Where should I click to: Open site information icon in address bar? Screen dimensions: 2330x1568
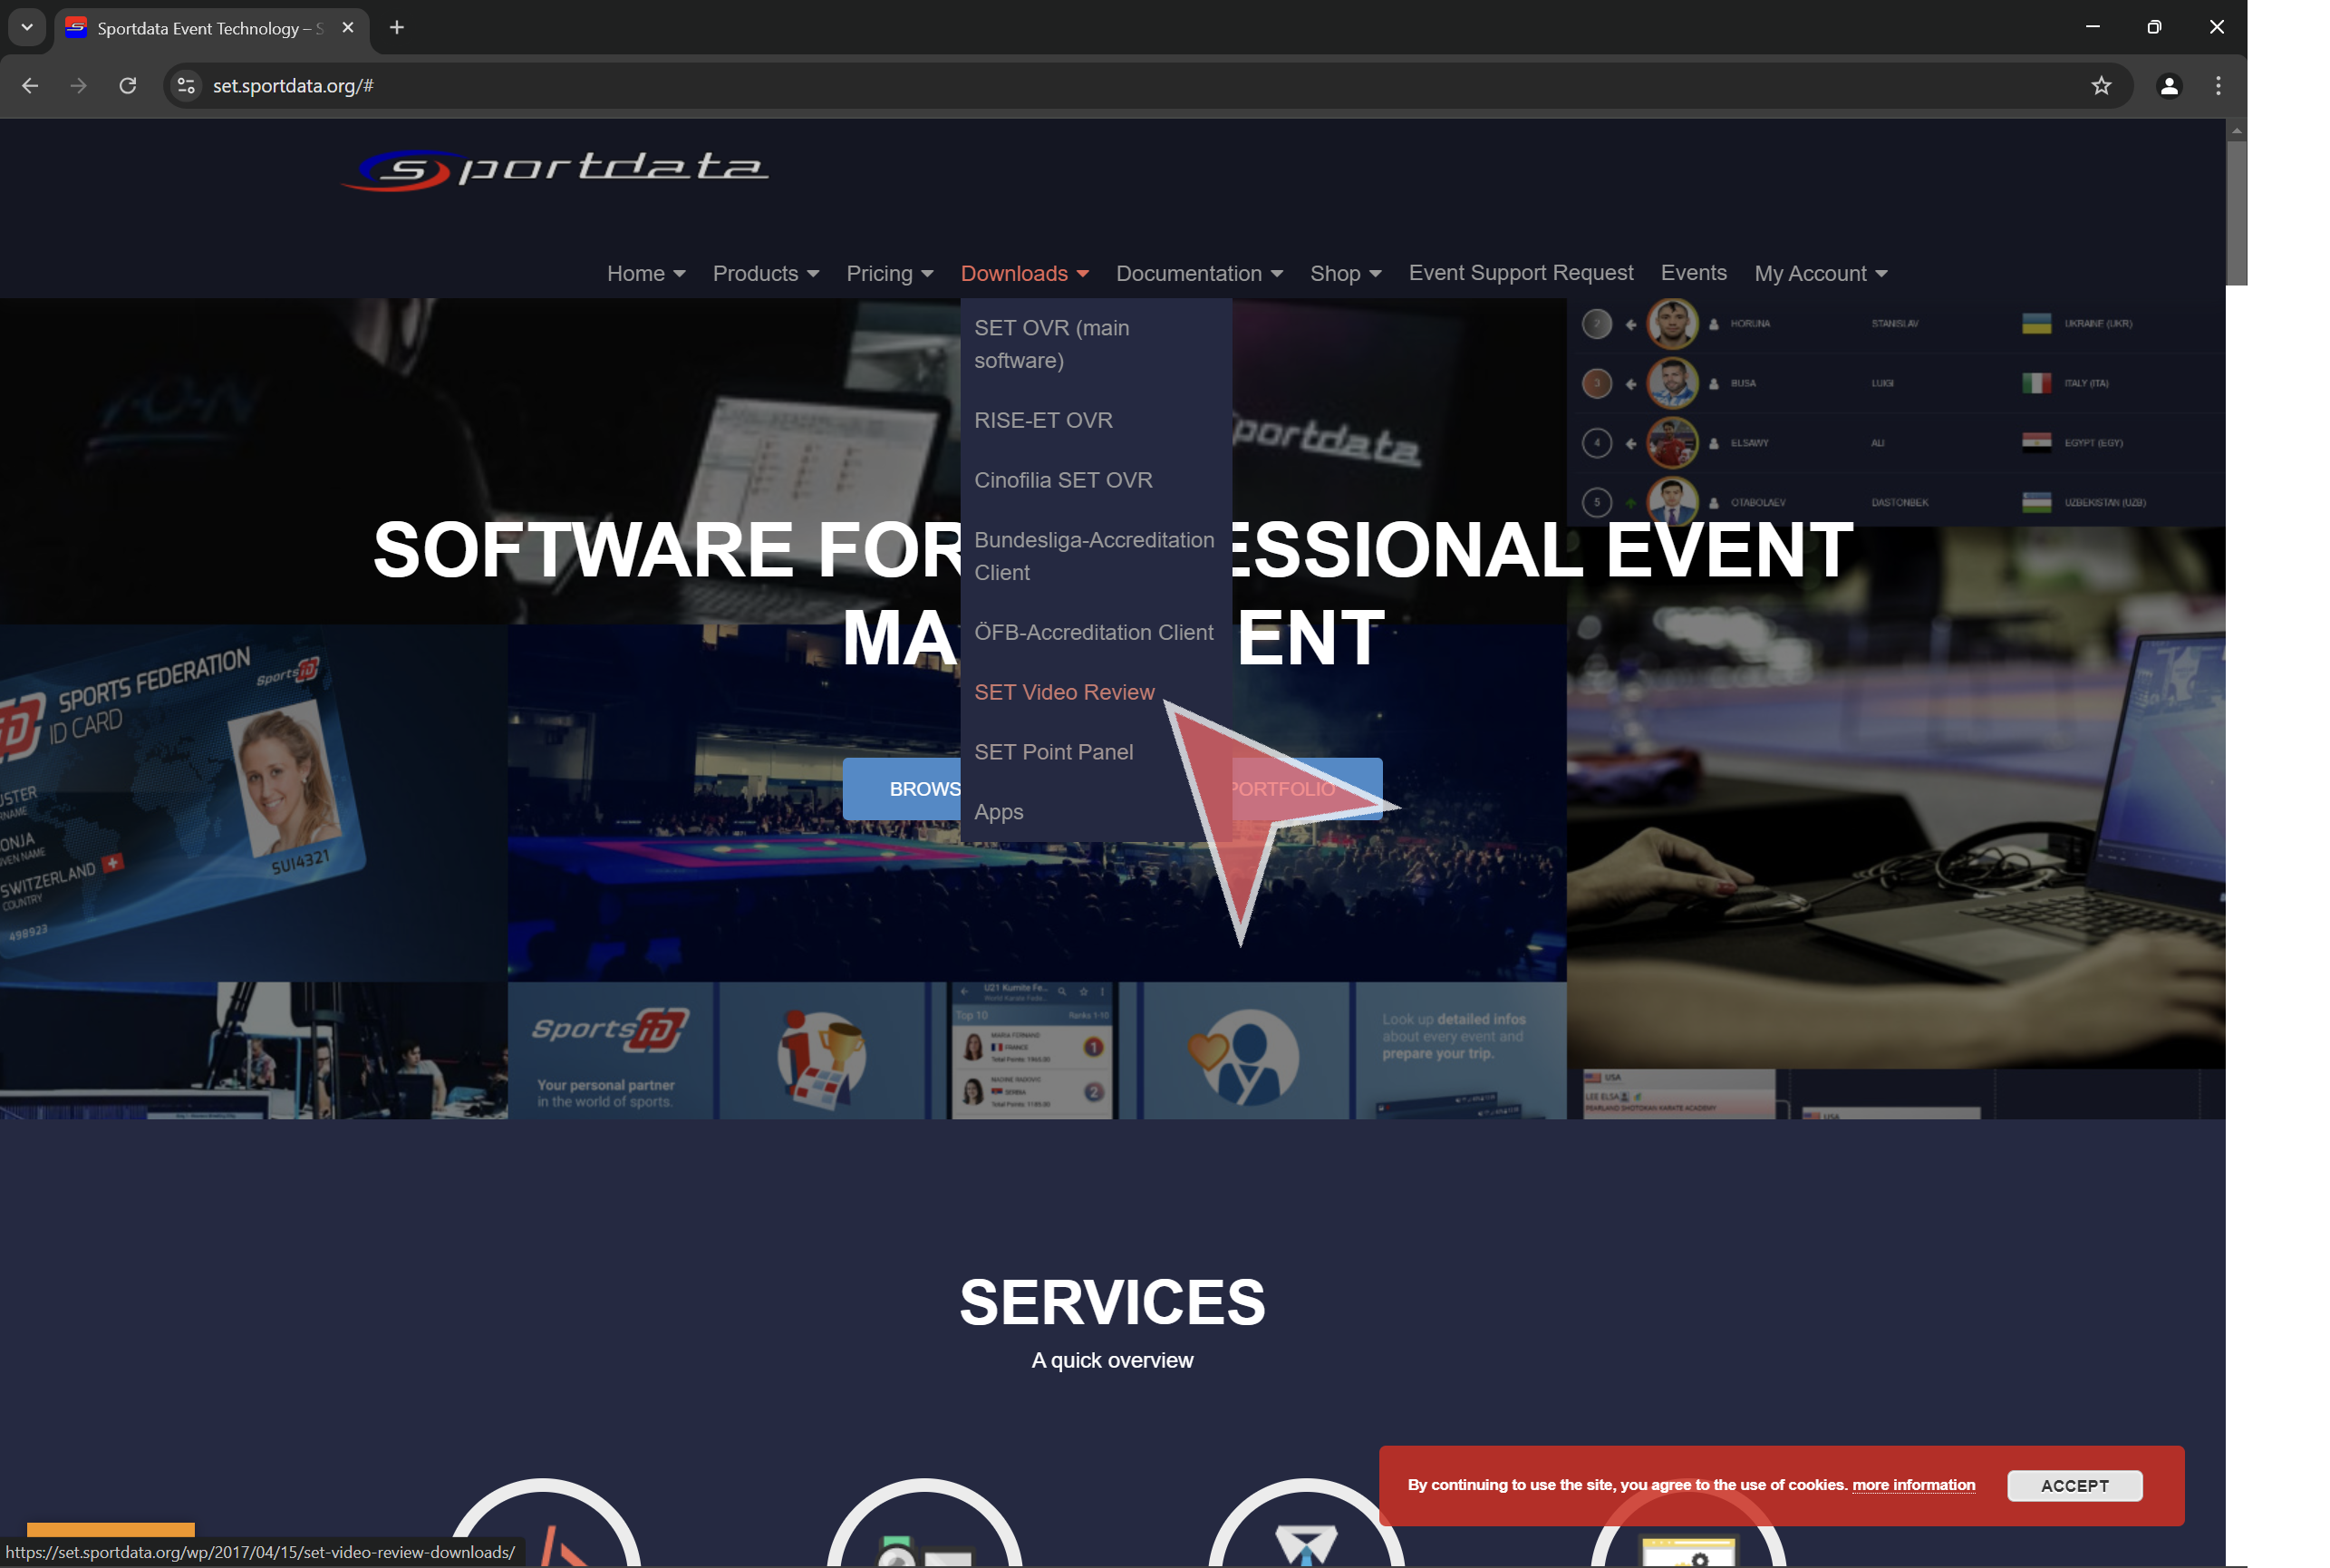pos(186,86)
